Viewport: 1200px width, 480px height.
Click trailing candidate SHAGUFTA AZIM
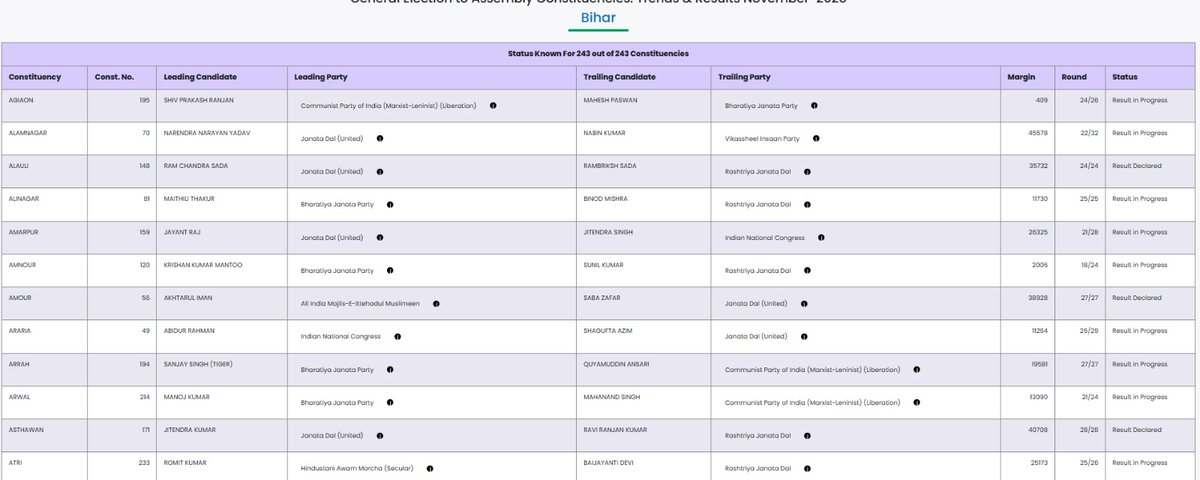click(608, 331)
